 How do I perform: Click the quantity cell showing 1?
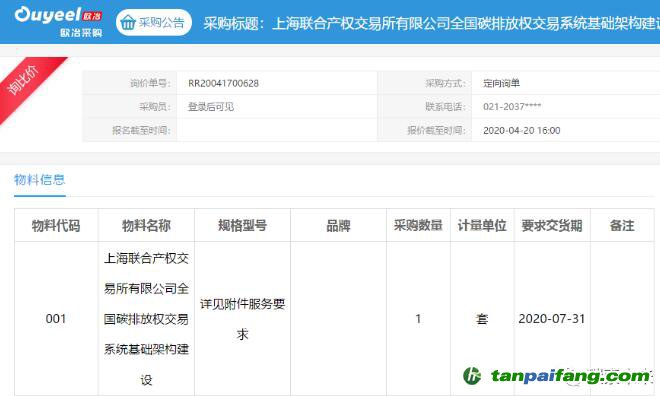coord(418,319)
